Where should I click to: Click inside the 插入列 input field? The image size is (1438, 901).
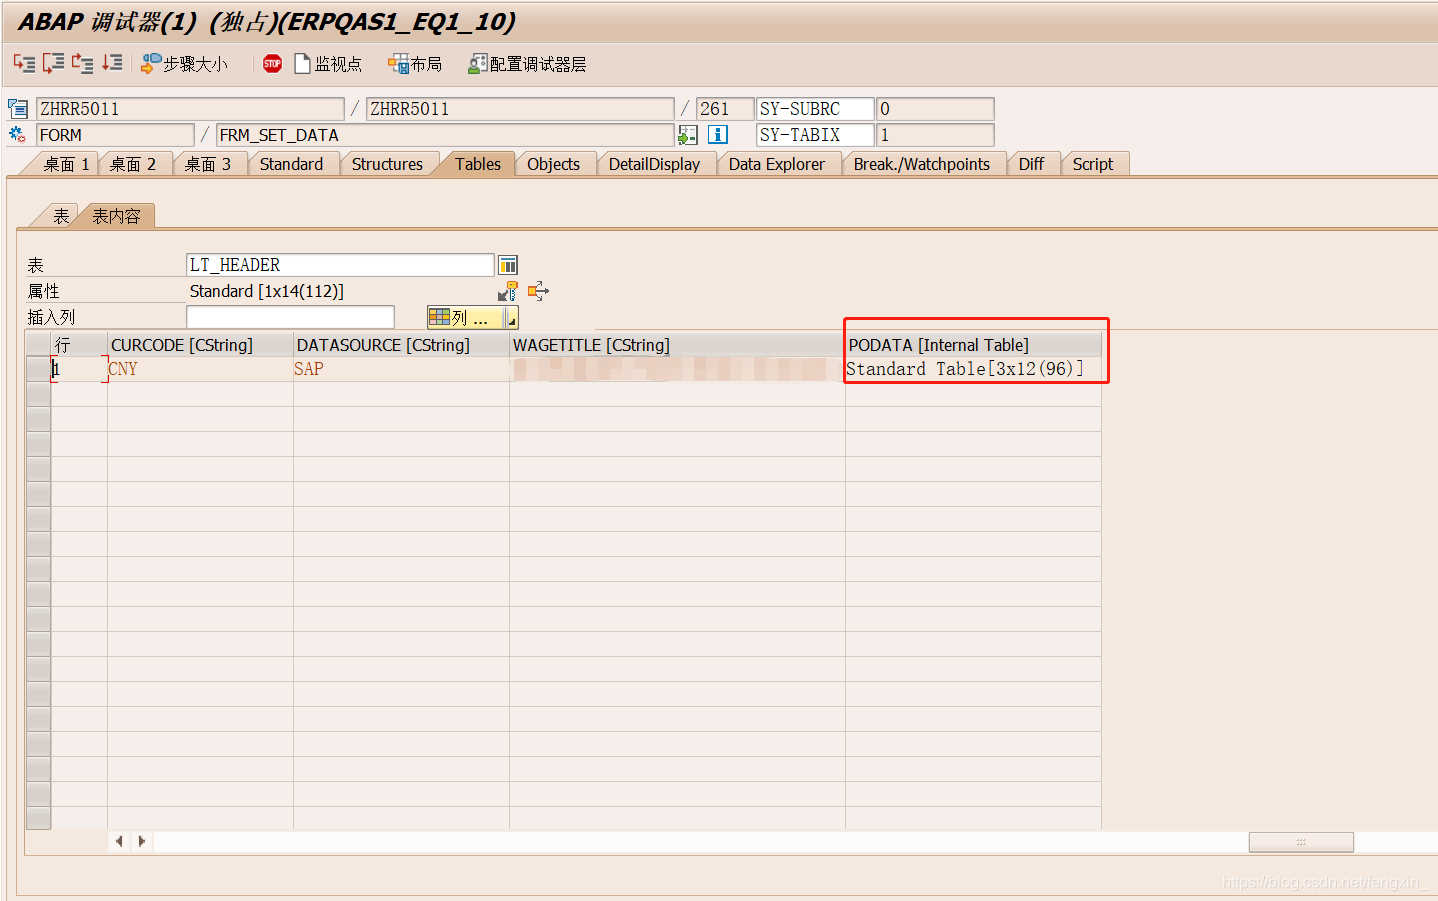[x=290, y=315]
